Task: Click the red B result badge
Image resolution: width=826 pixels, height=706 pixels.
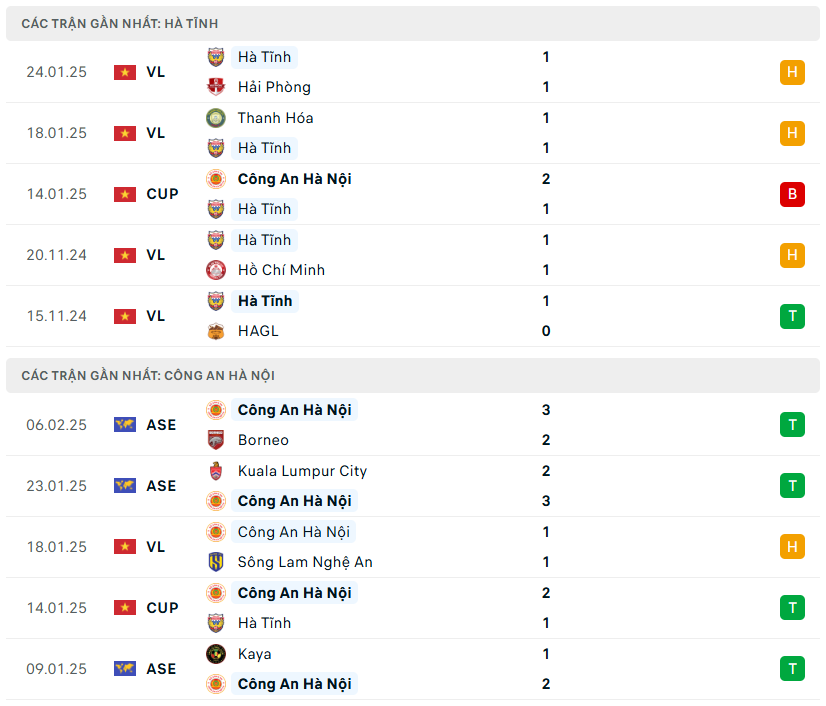Action: tap(792, 194)
